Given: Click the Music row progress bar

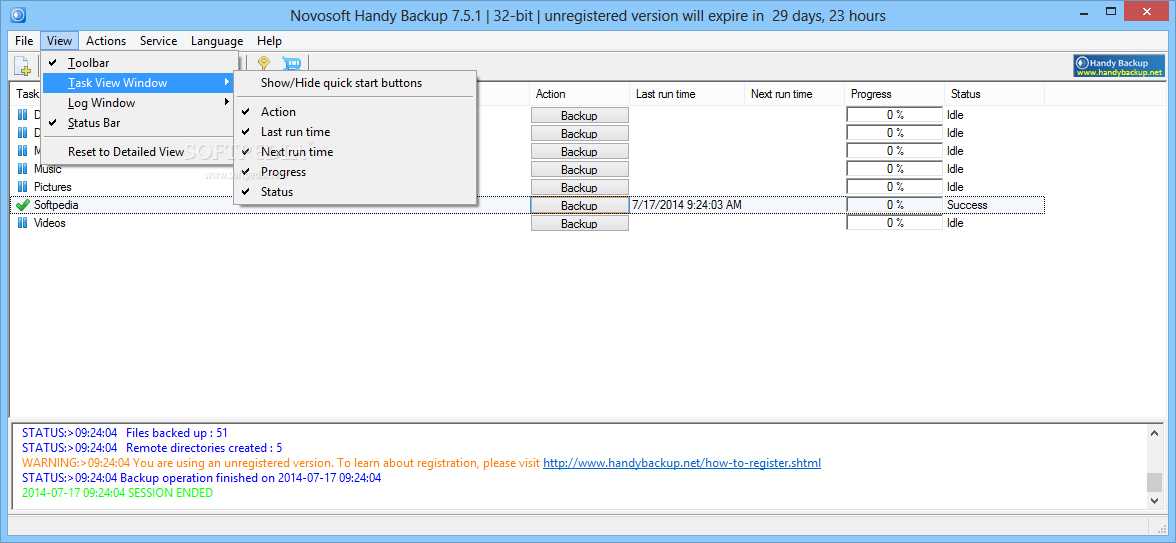Looking at the screenshot, I should coord(895,169).
